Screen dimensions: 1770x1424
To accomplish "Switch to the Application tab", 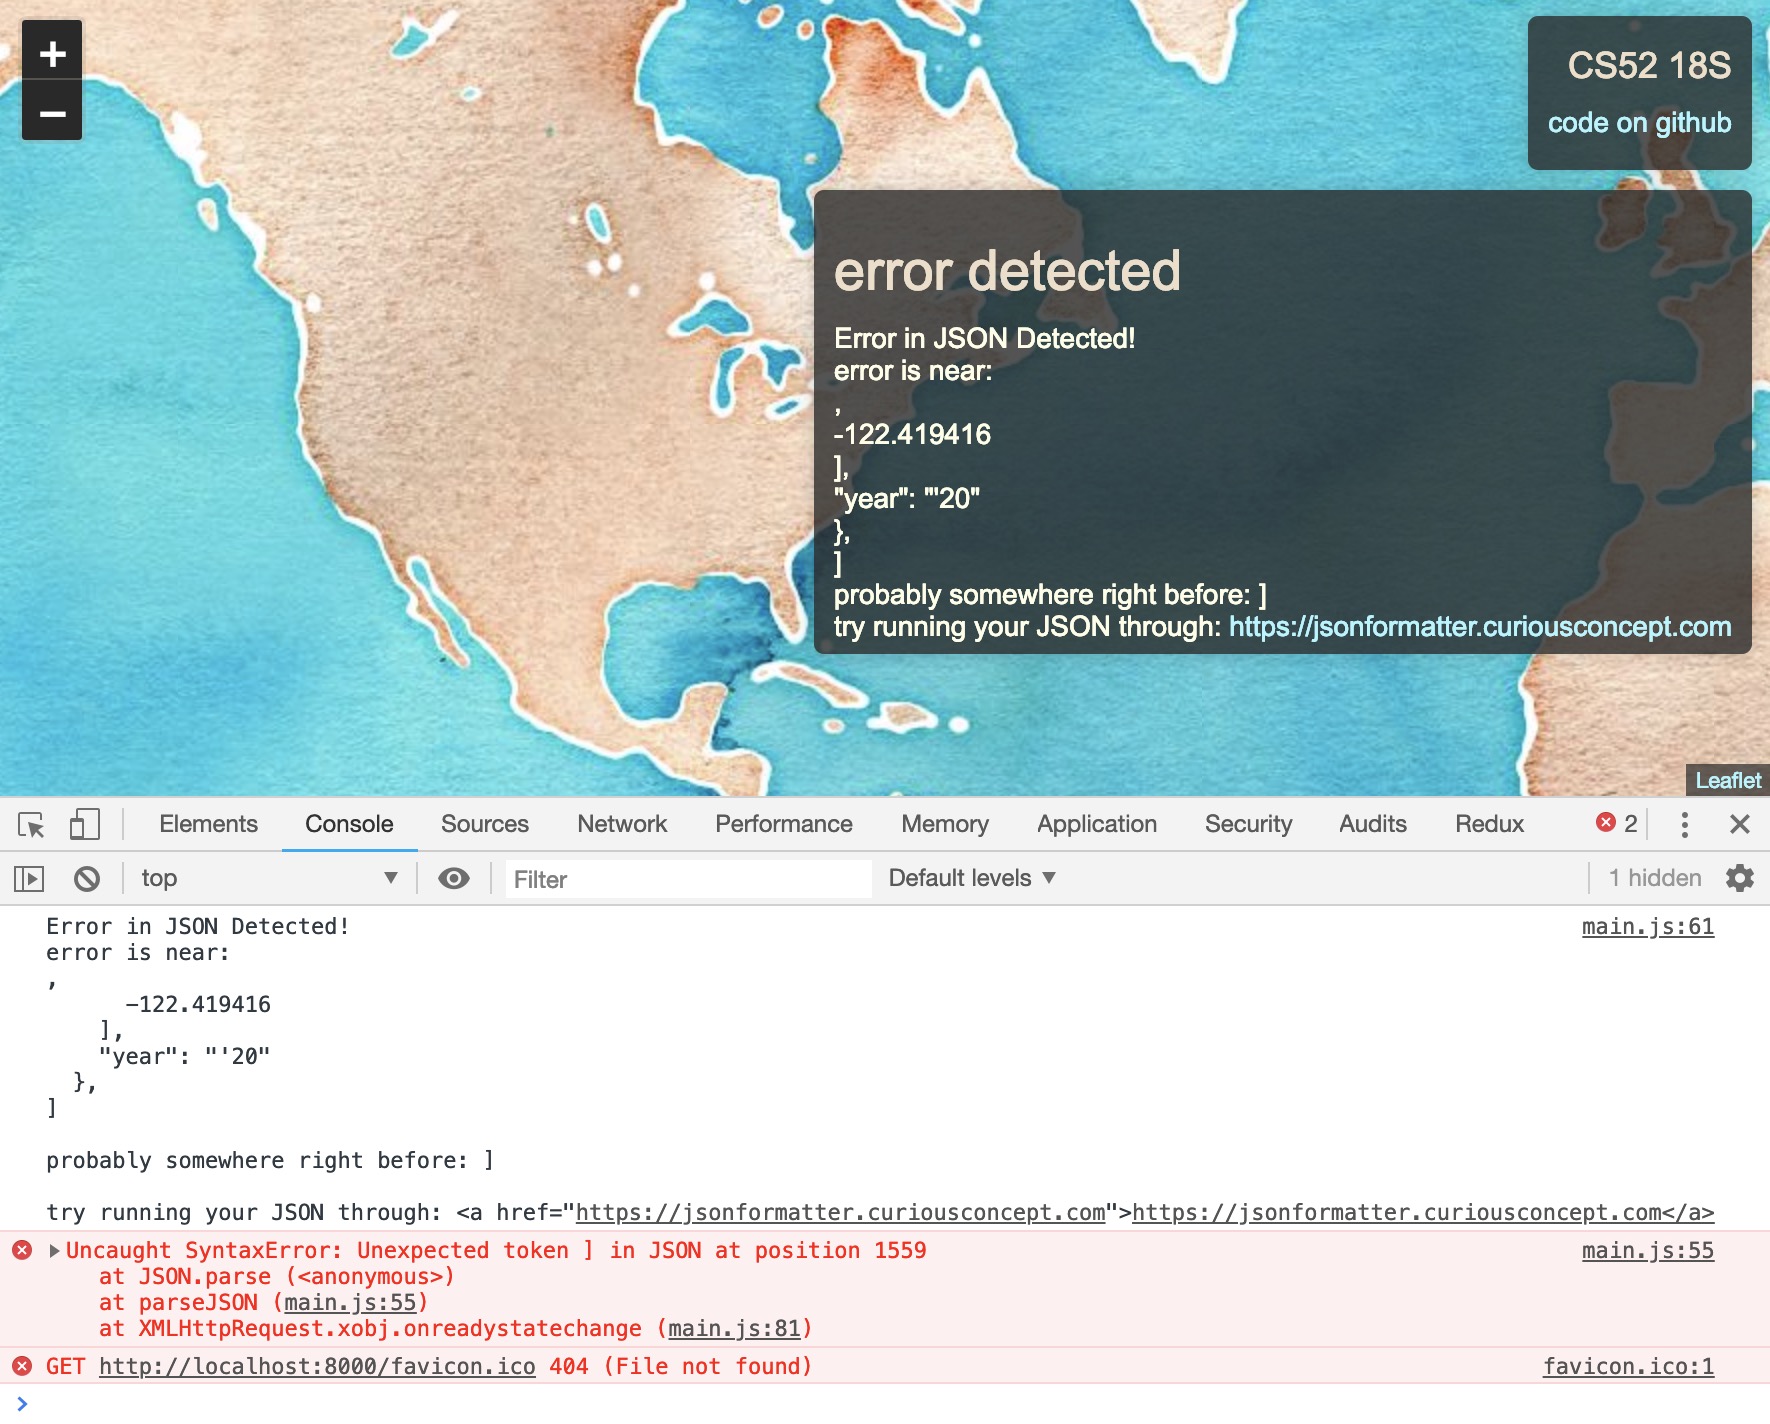I will 1097,824.
